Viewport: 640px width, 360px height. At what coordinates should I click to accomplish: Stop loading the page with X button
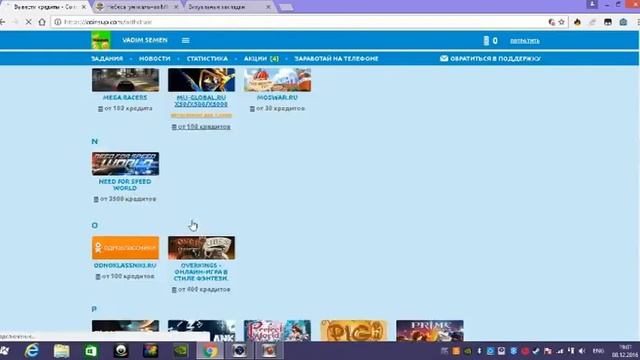coord(29,22)
